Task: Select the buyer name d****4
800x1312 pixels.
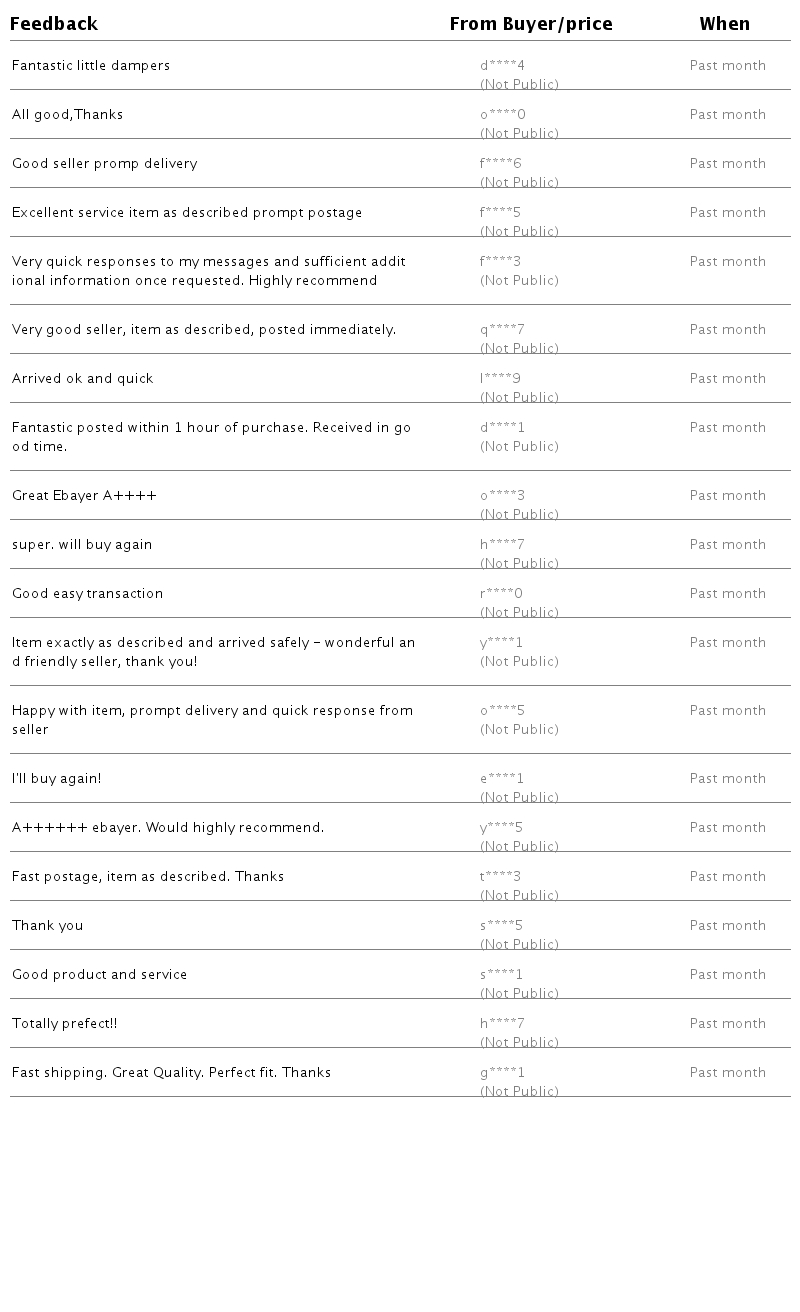Action: [x=502, y=66]
